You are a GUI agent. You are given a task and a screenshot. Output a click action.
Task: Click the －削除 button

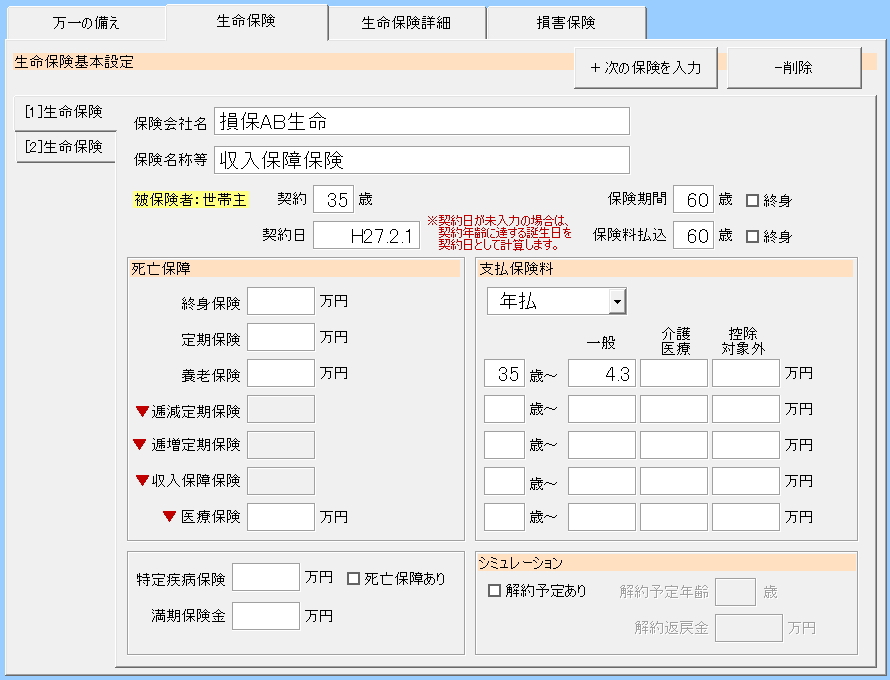tap(793, 68)
